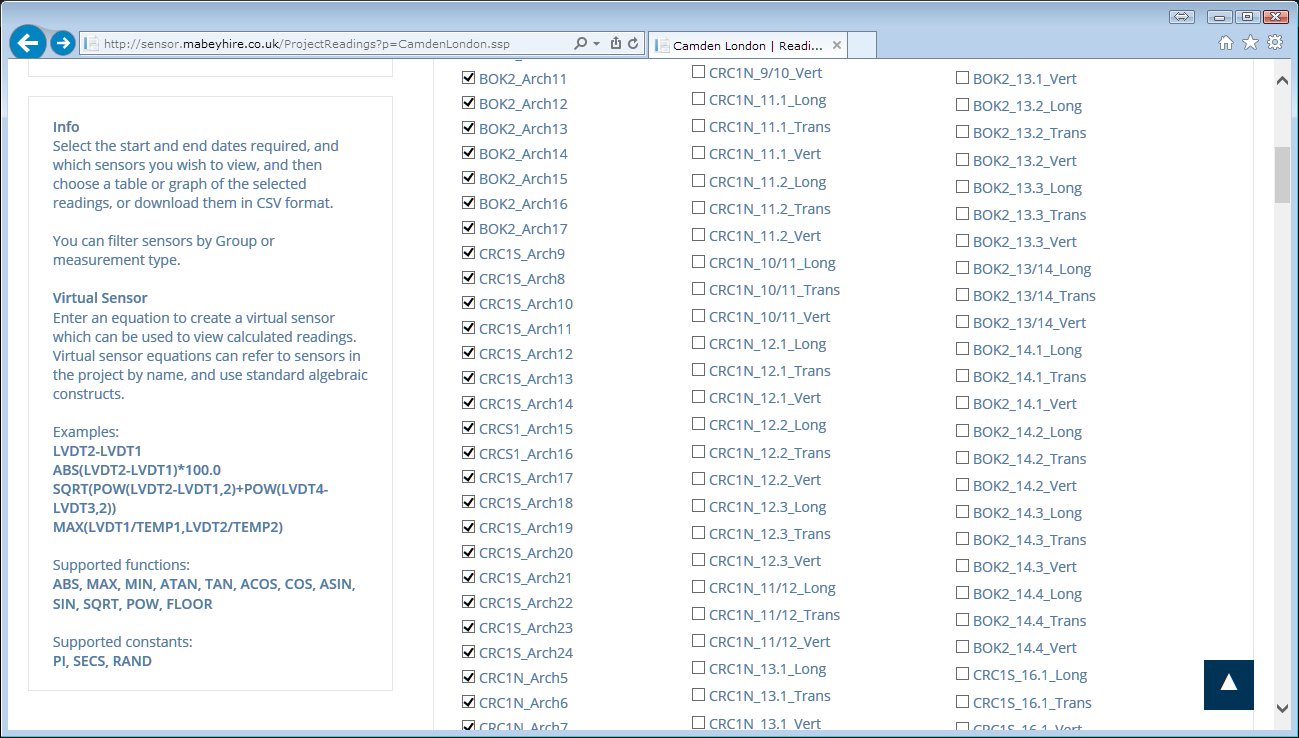1299x738 pixels.
Task: Open the address bar search icon
Action: (x=580, y=44)
